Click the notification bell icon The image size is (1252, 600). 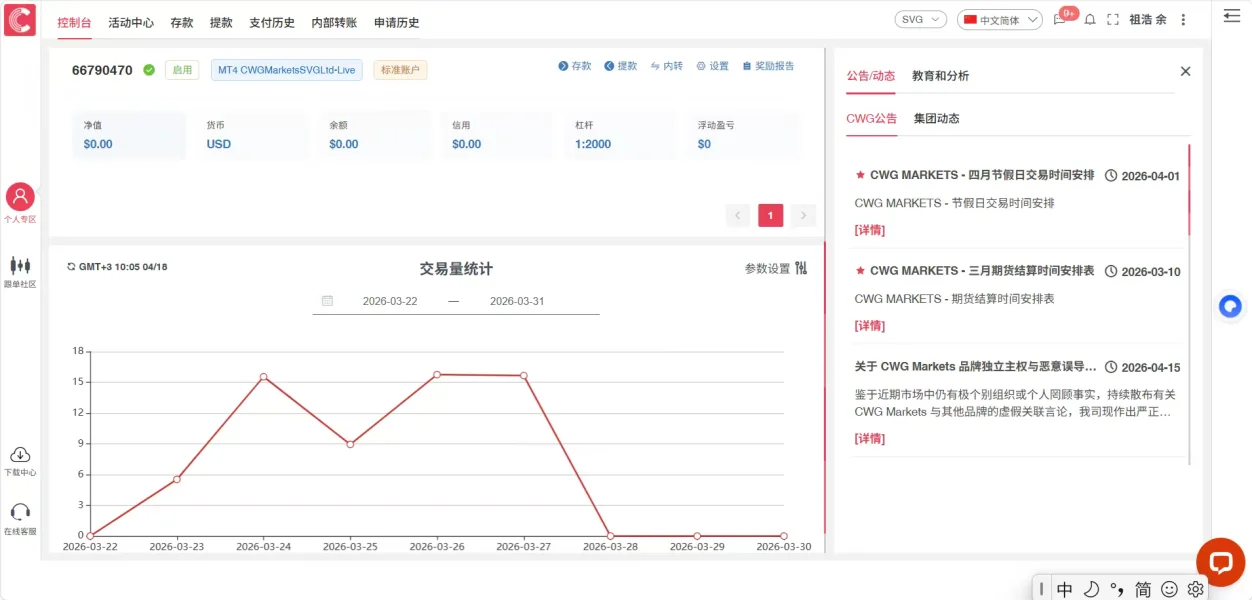click(x=1090, y=20)
